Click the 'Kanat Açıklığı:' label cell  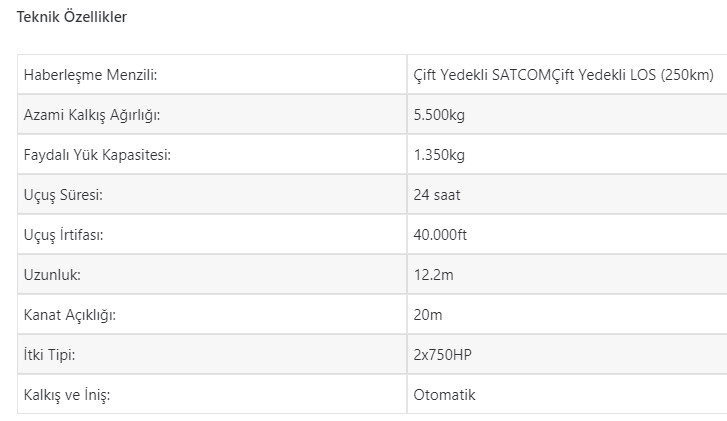pos(70,315)
